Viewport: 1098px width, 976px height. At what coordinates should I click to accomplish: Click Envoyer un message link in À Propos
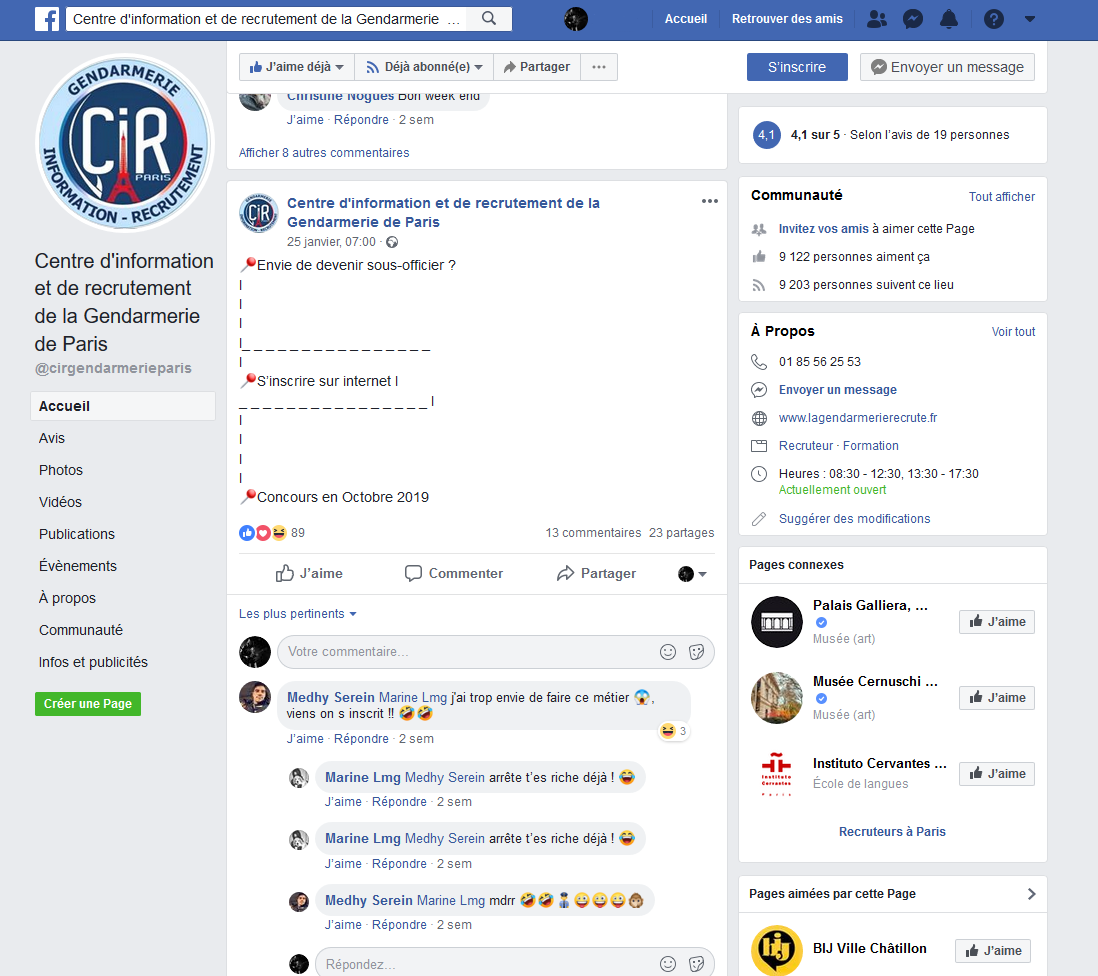(x=838, y=390)
